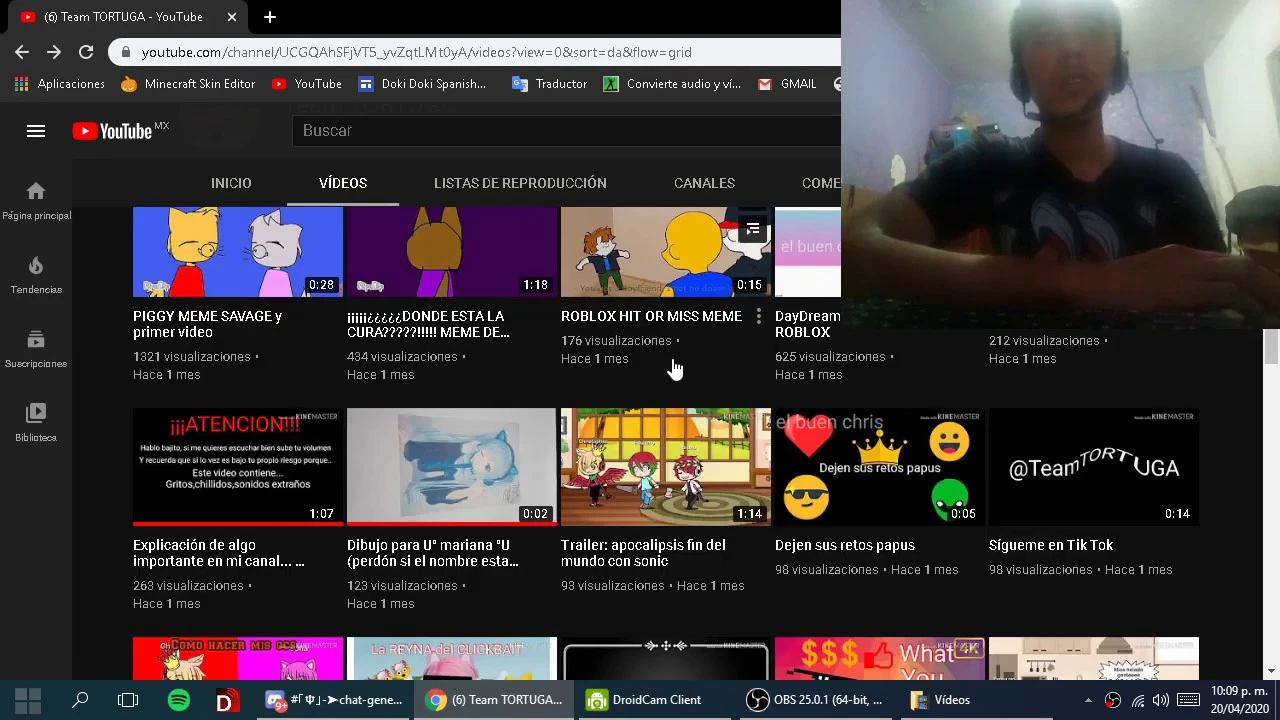Click Dejen sus retos papus title
Image resolution: width=1280 pixels, height=720 pixels.
845,545
